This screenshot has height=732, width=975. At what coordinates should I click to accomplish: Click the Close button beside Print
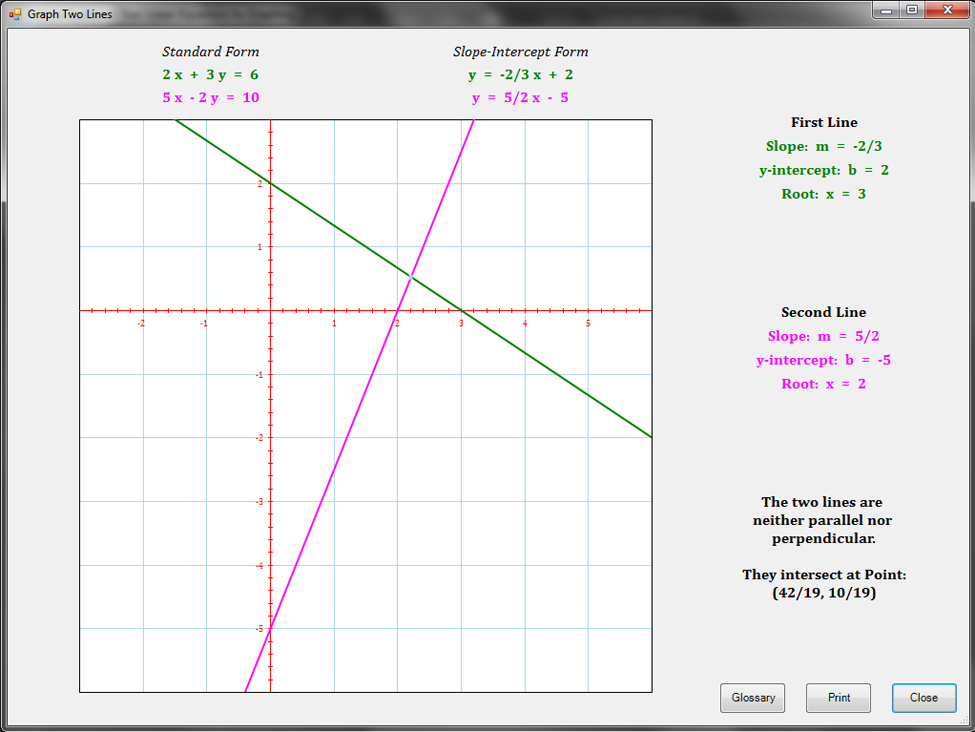[923, 698]
